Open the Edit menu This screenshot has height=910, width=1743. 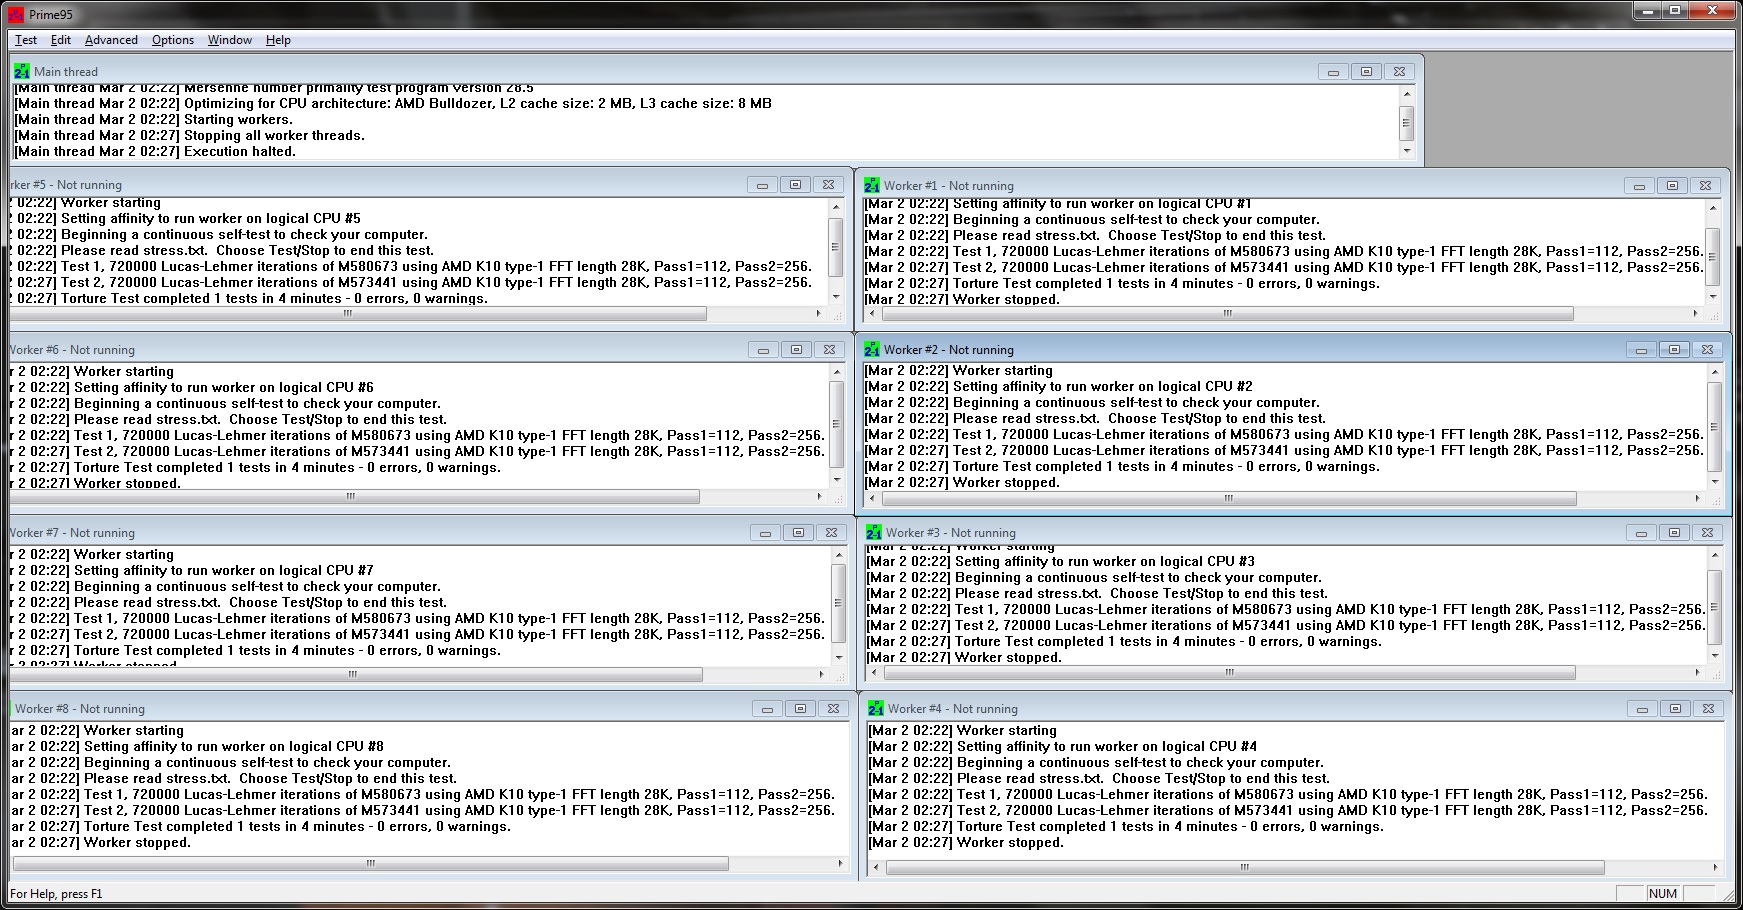(x=61, y=40)
